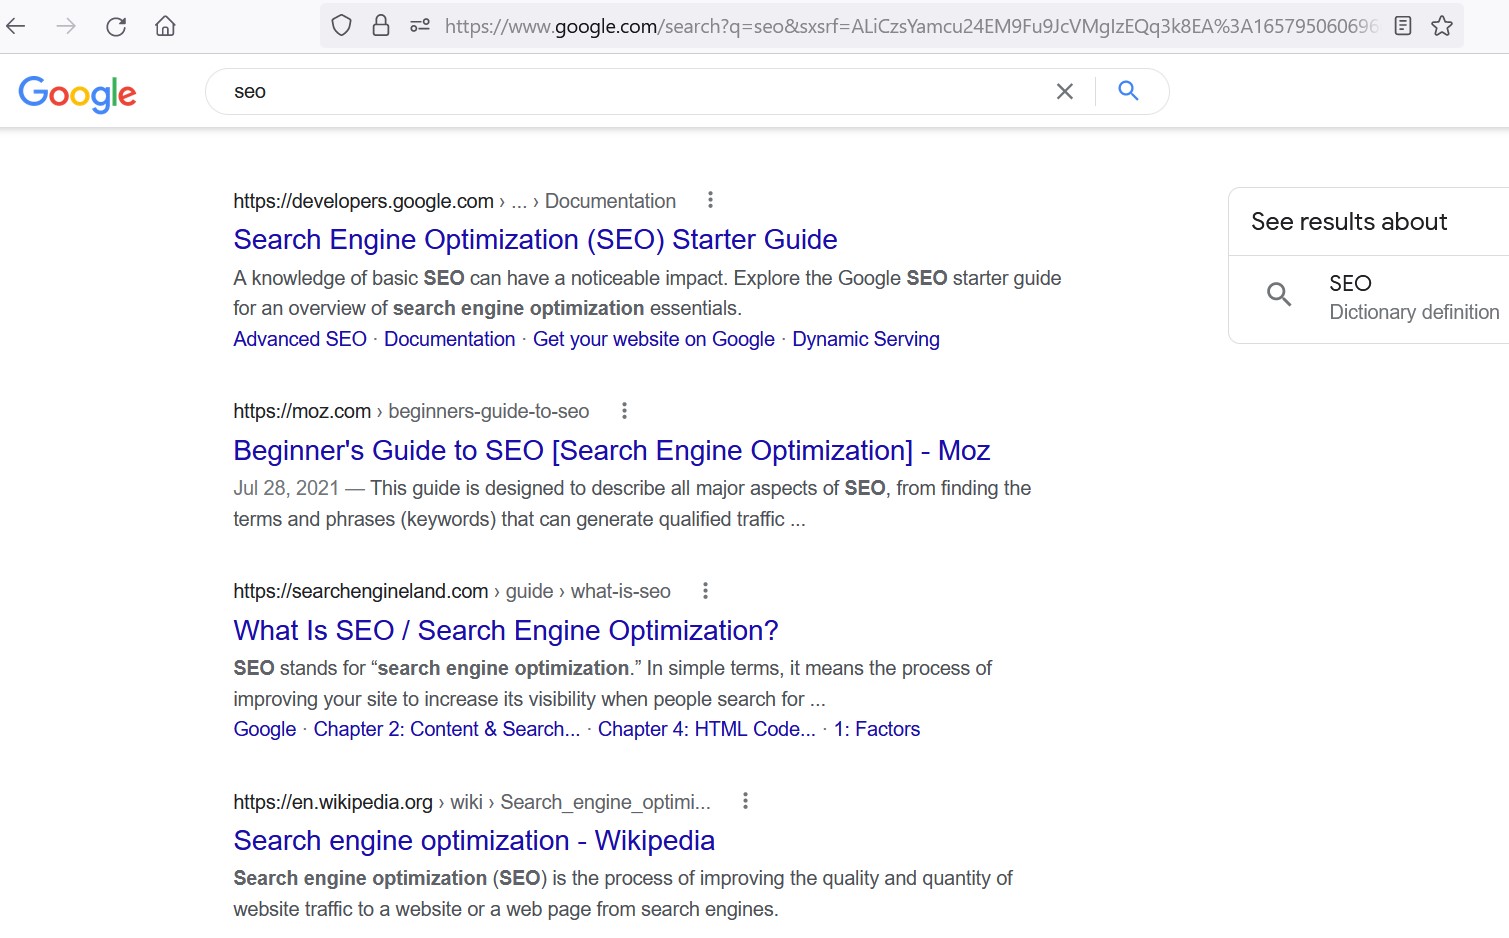Click the browser forward arrow
1509x938 pixels.
(x=66, y=26)
